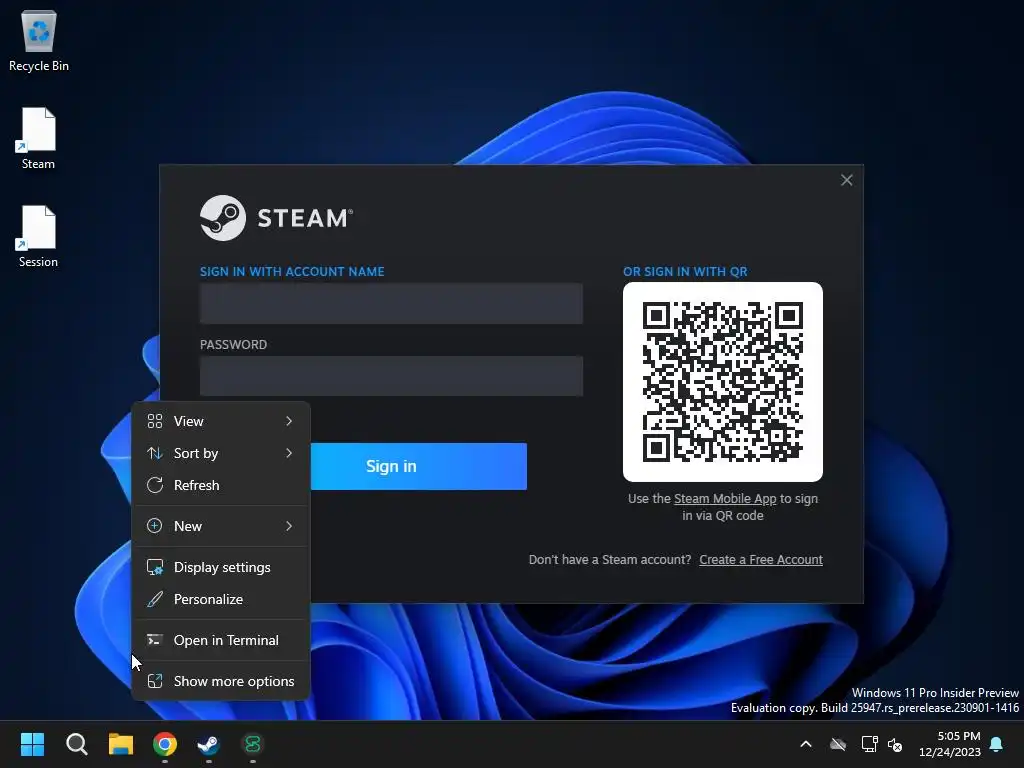Focus the Password input field

pyautogui.click(x=391, y=376)
